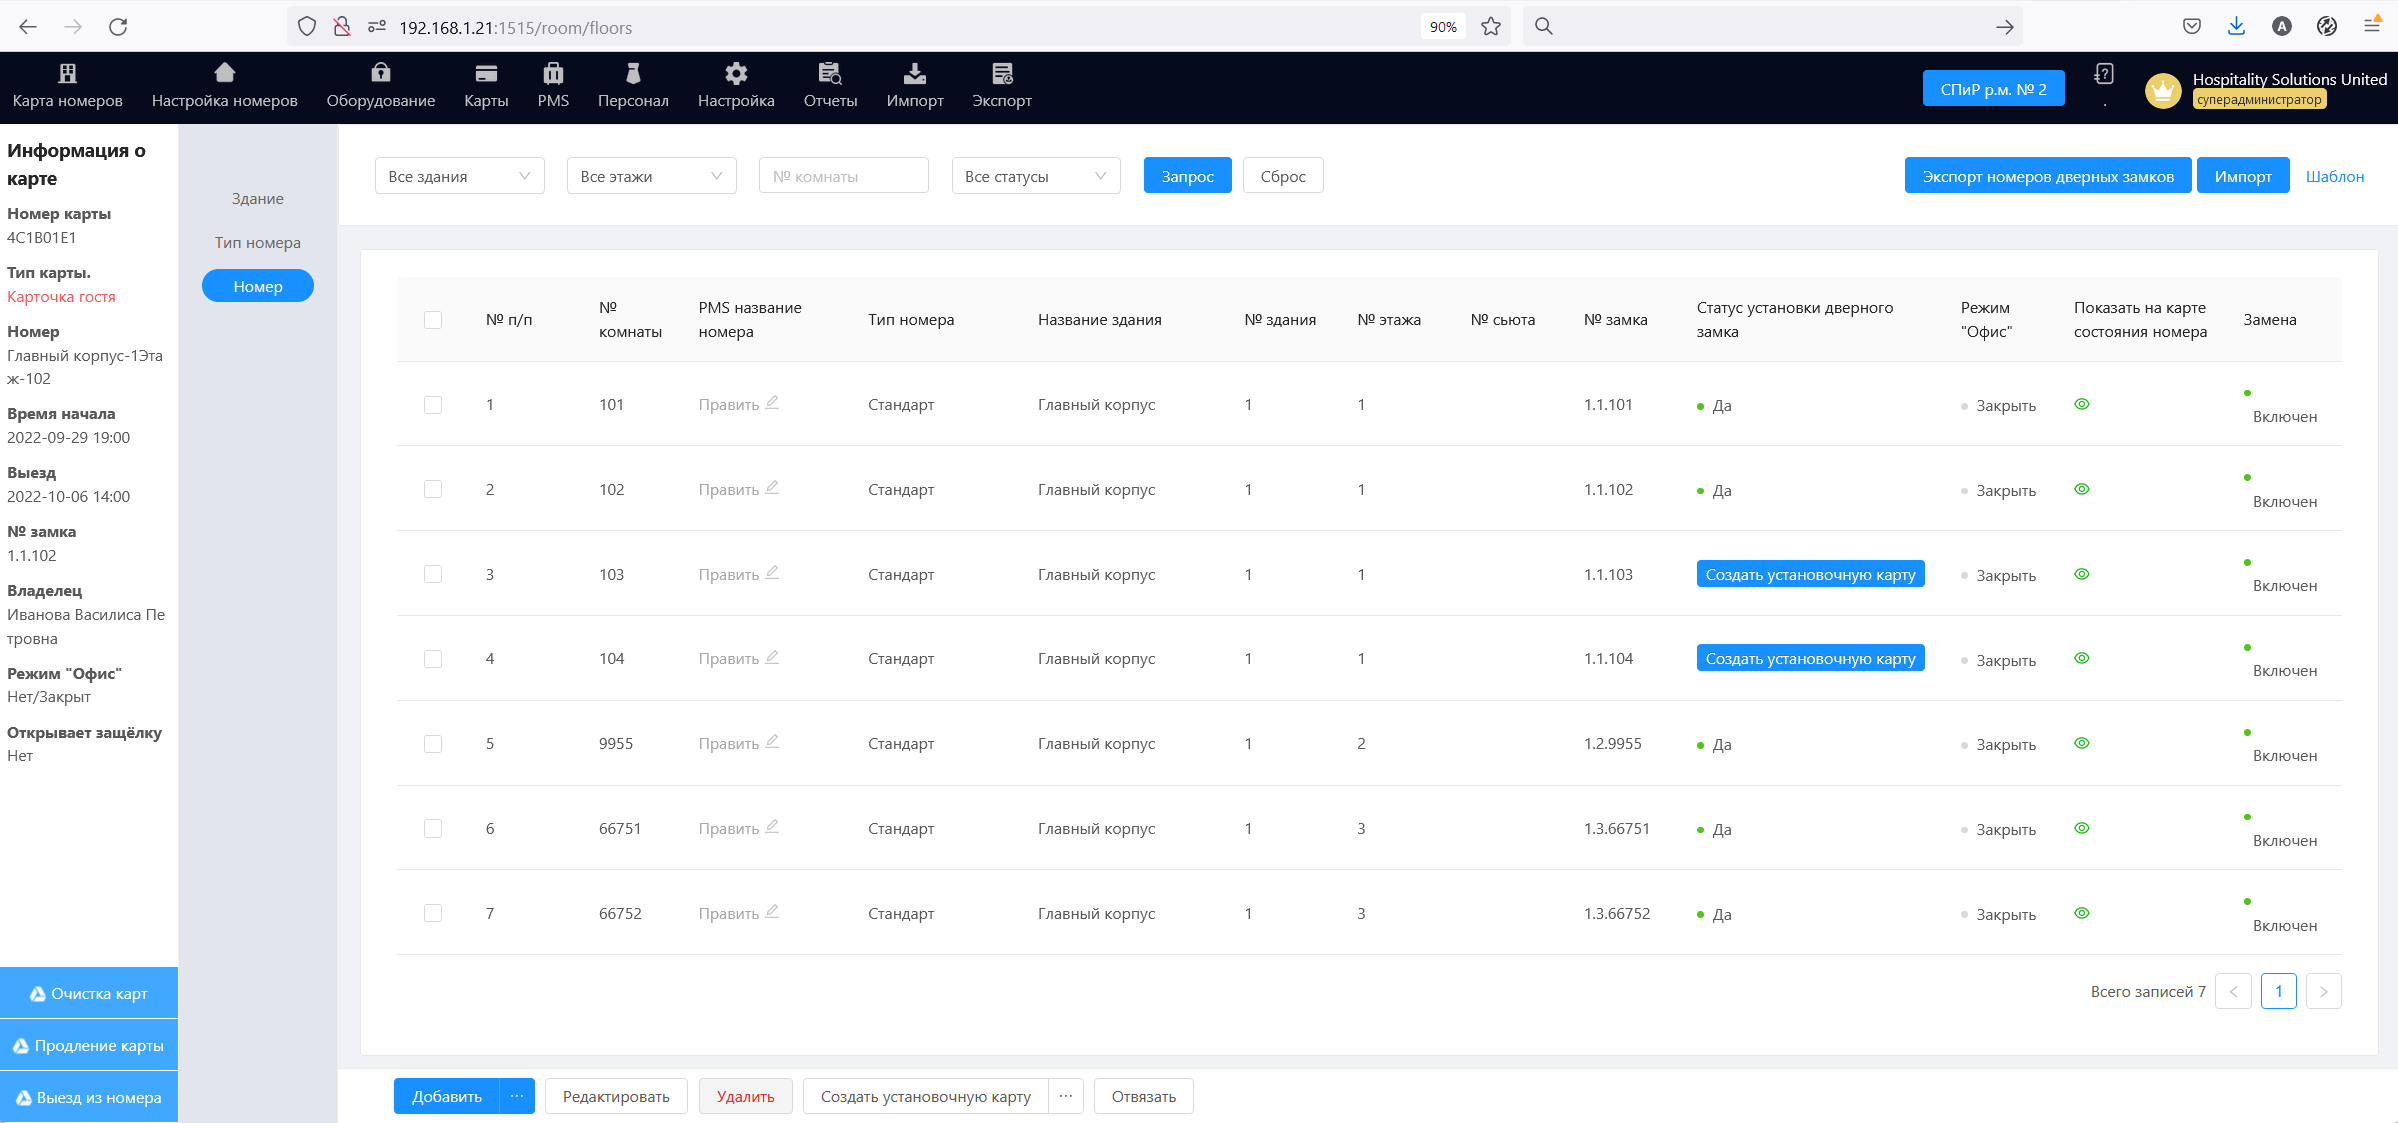Click the help question icon in header
The height and width of the screenshot is (1123, 2398).
(x=2104, y=74)
